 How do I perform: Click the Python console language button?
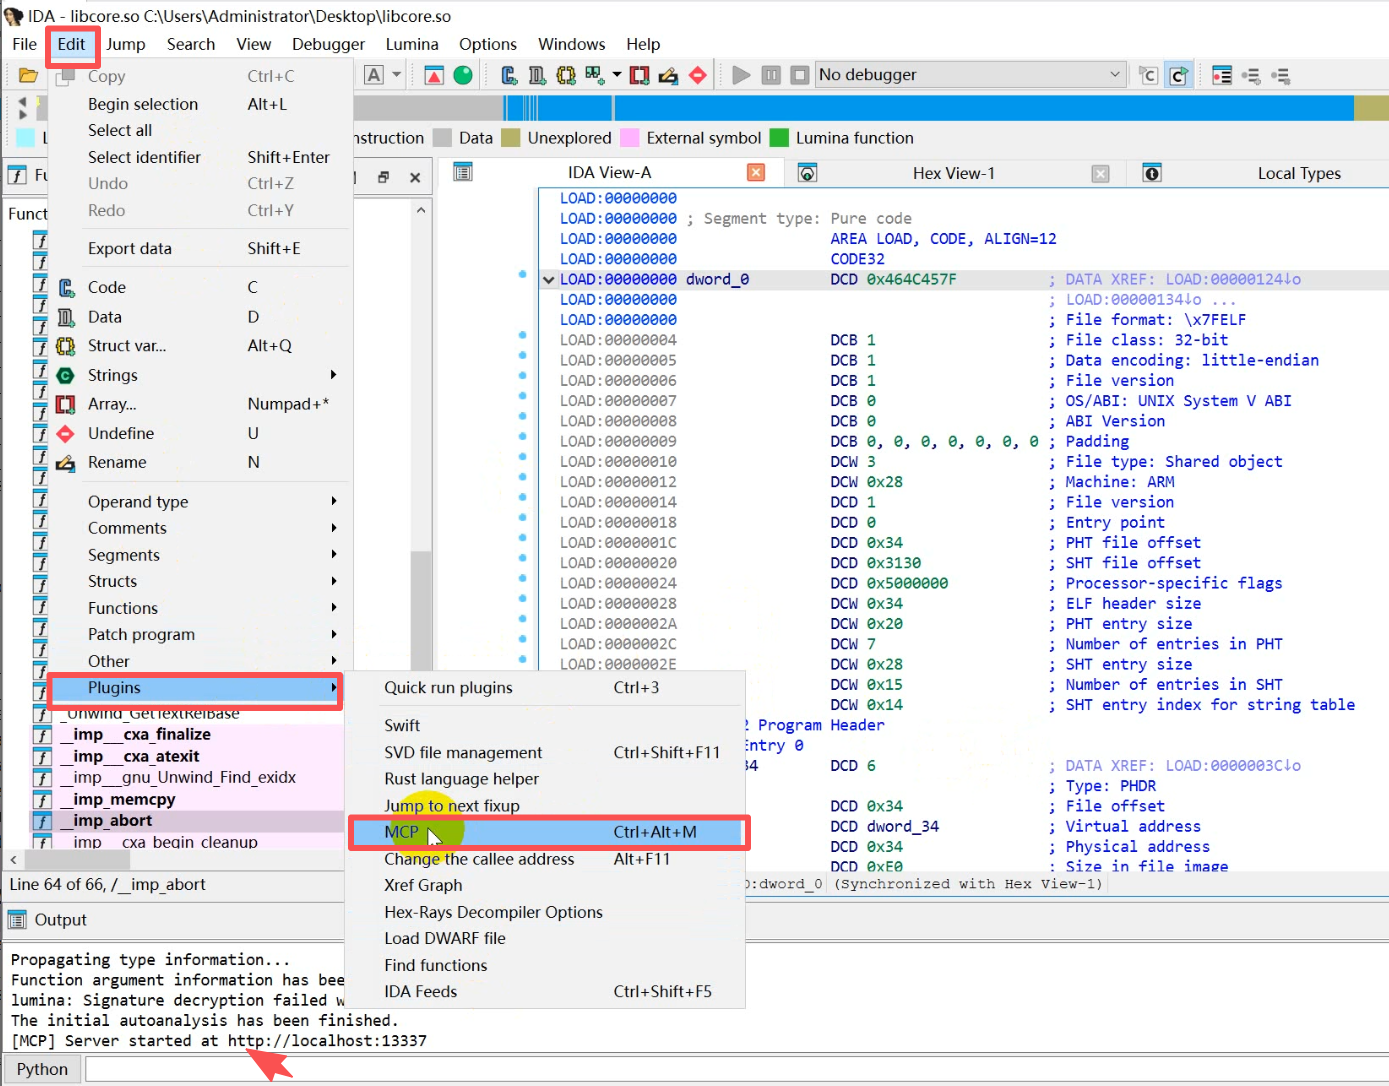pos(42,1069)
